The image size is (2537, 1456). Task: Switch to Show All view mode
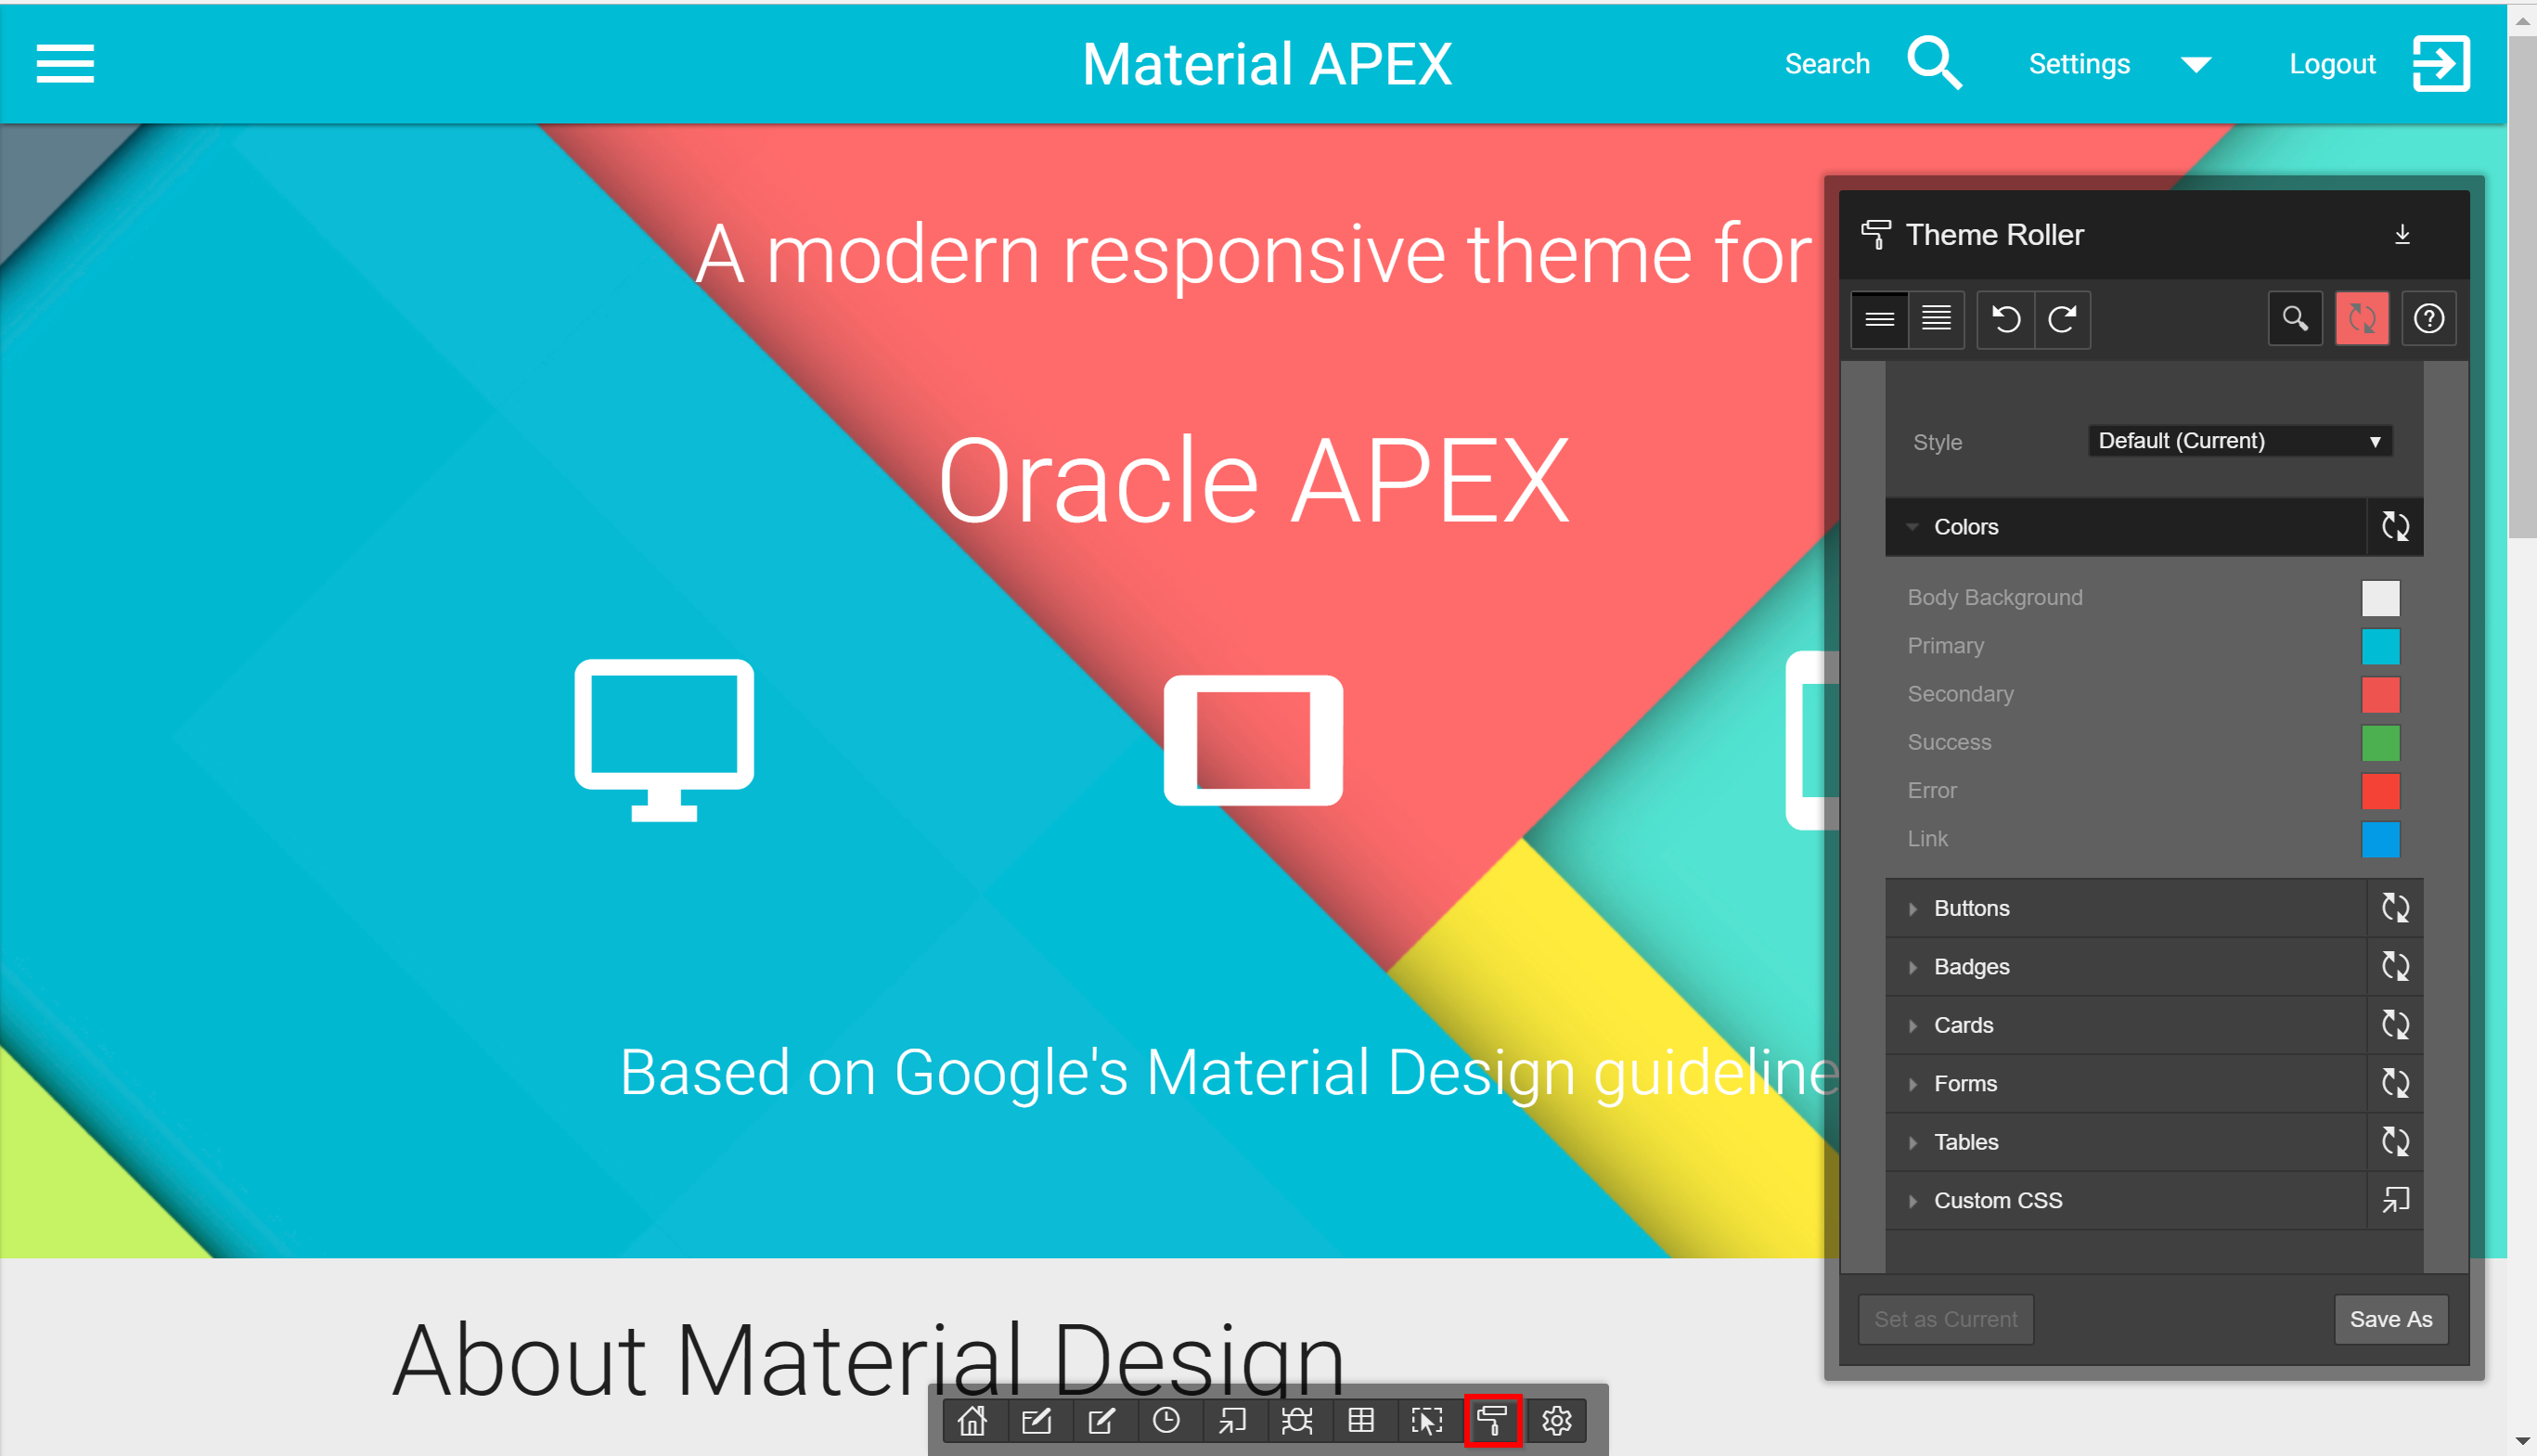(1936, 319)
